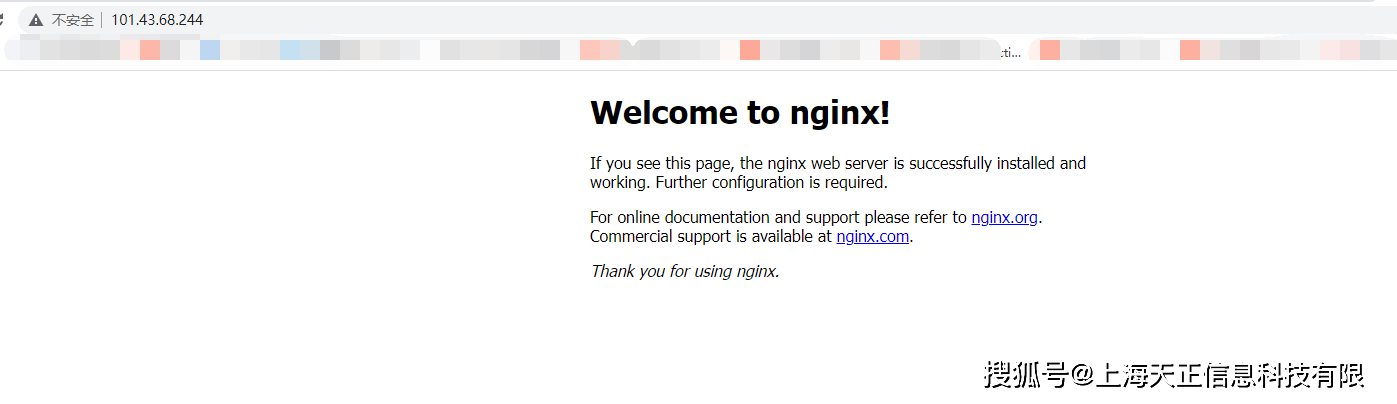Click the 'Thank you for using nginx.' text

(685, 271)
